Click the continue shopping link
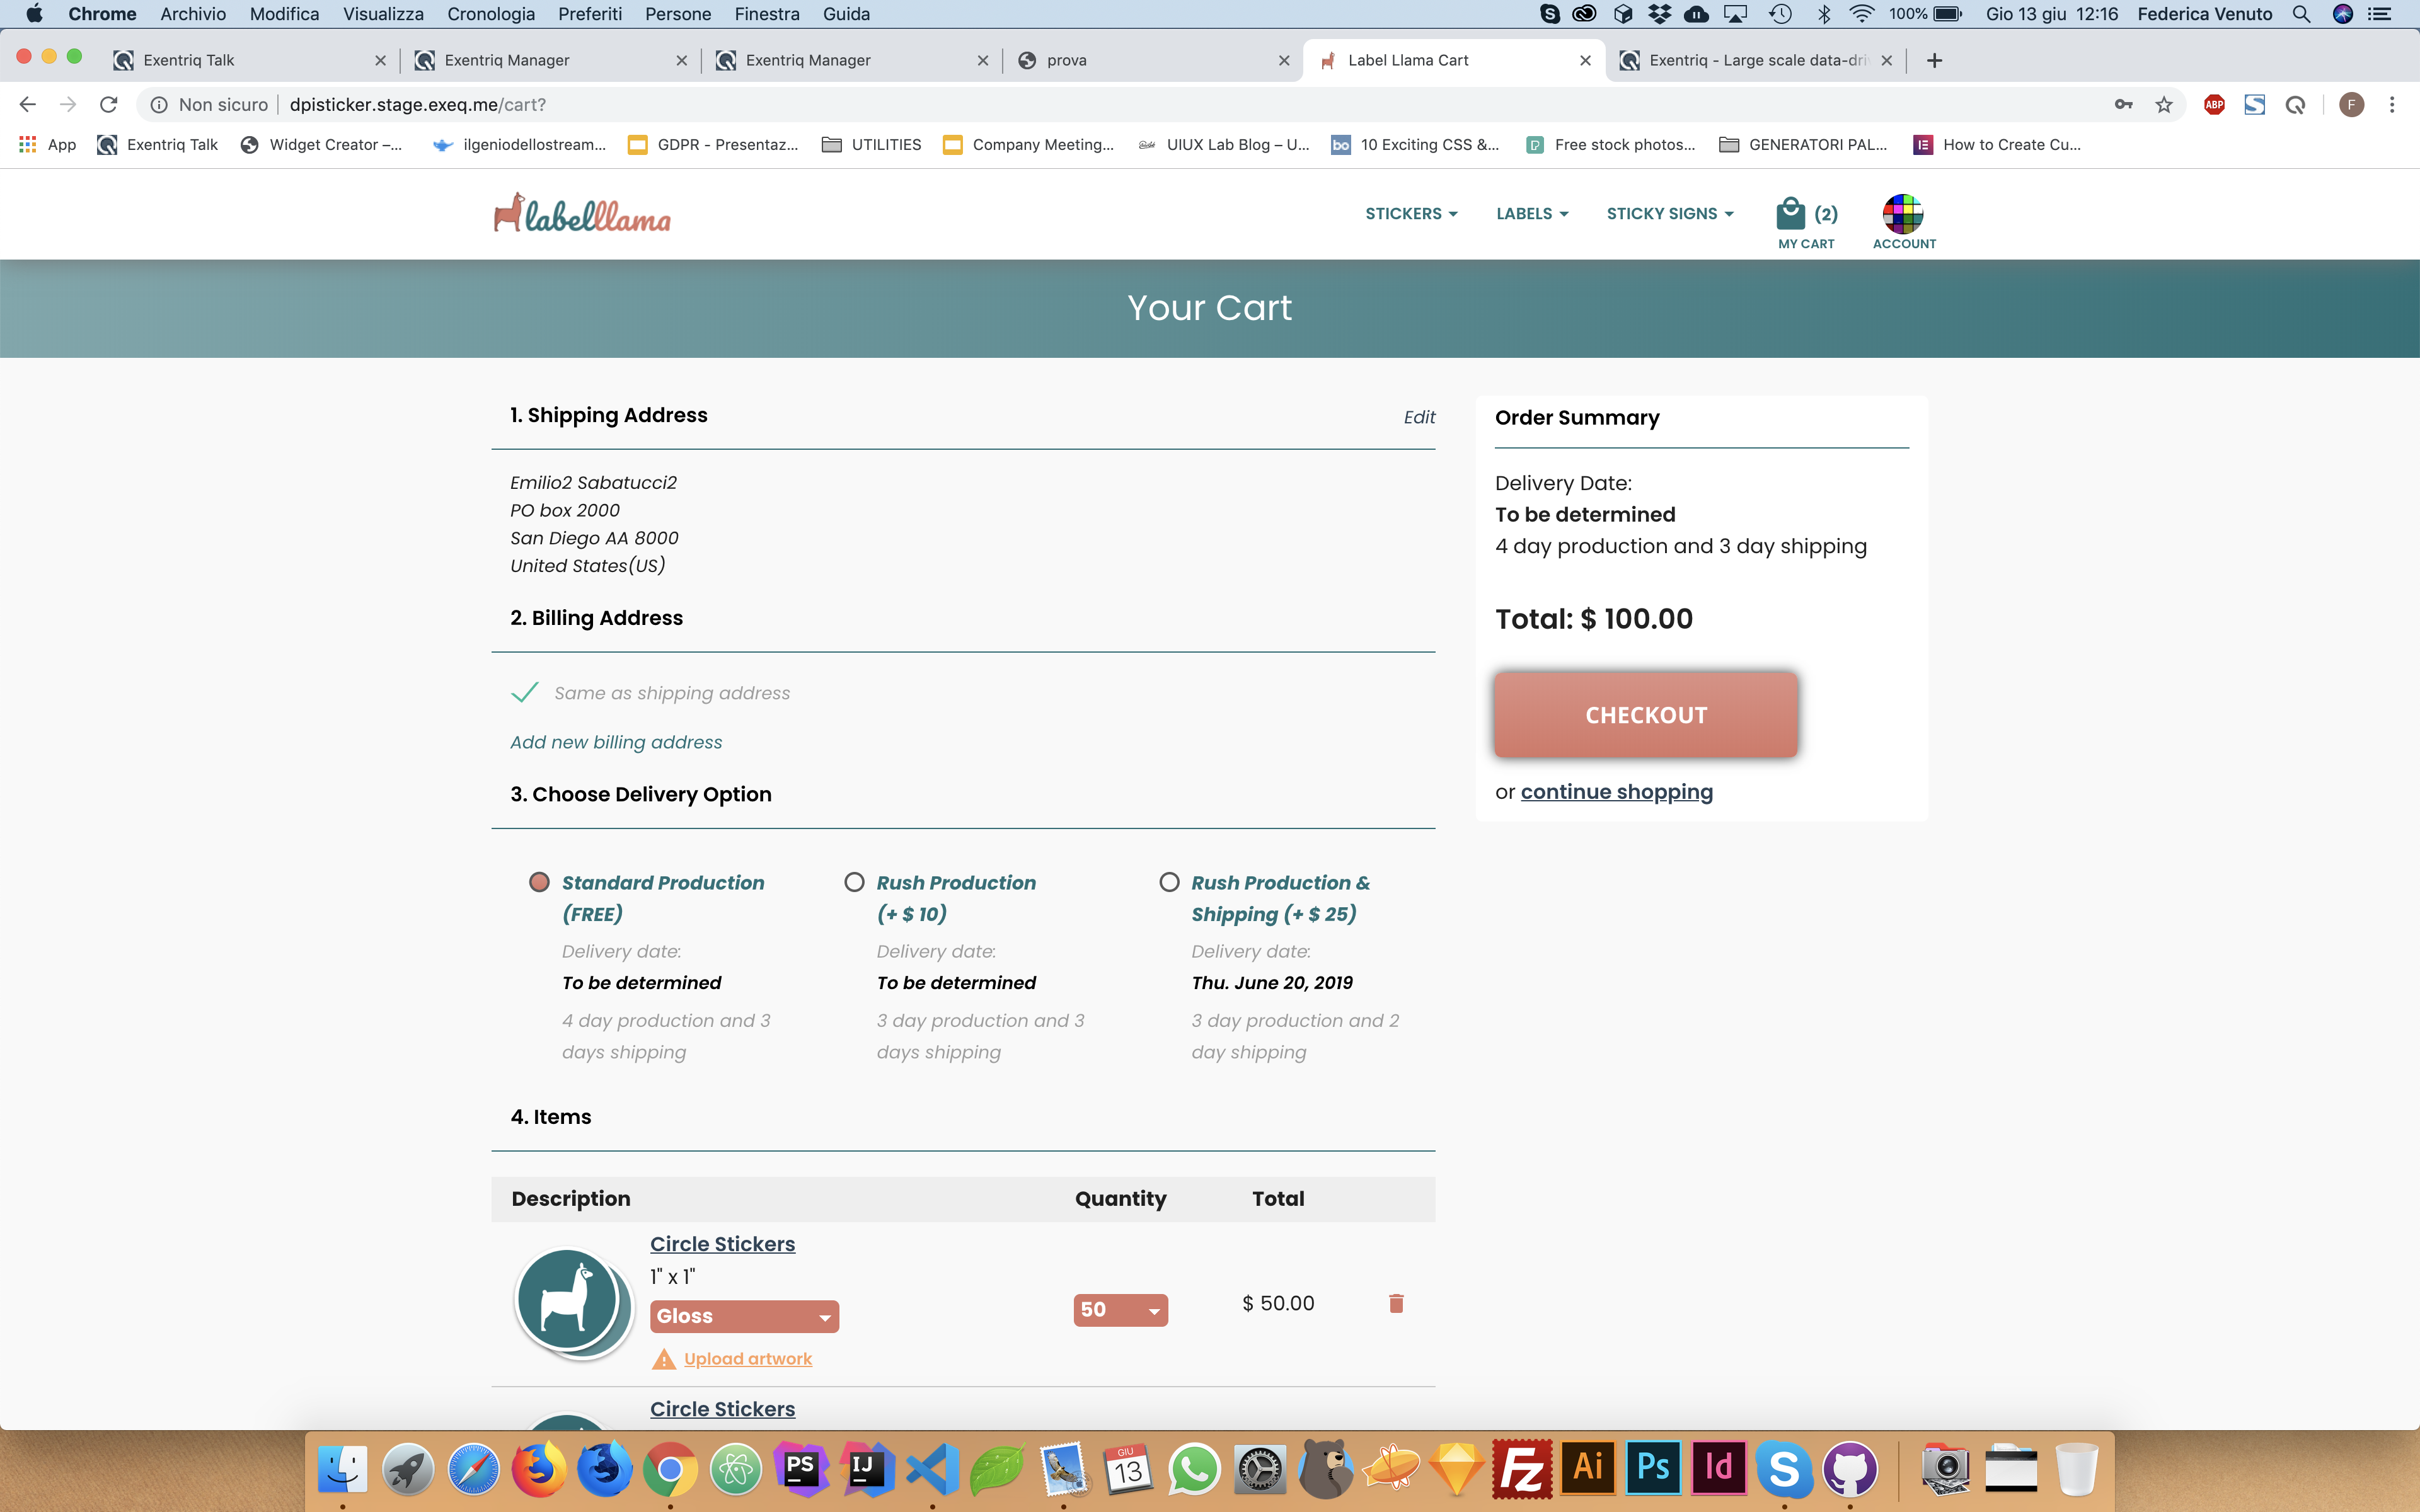The image size is (2420, 1512). 1616,792
